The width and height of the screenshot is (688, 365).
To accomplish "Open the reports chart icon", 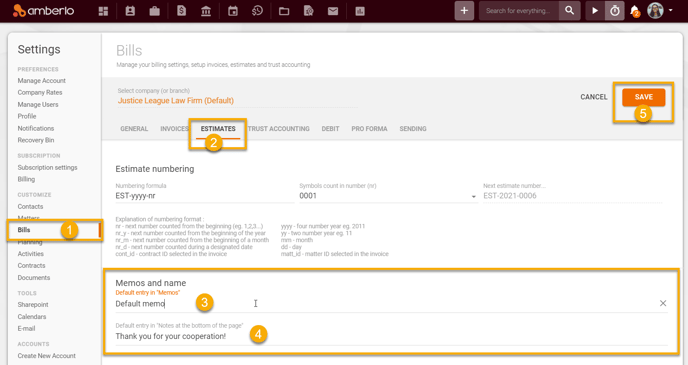I will point(360,11).
